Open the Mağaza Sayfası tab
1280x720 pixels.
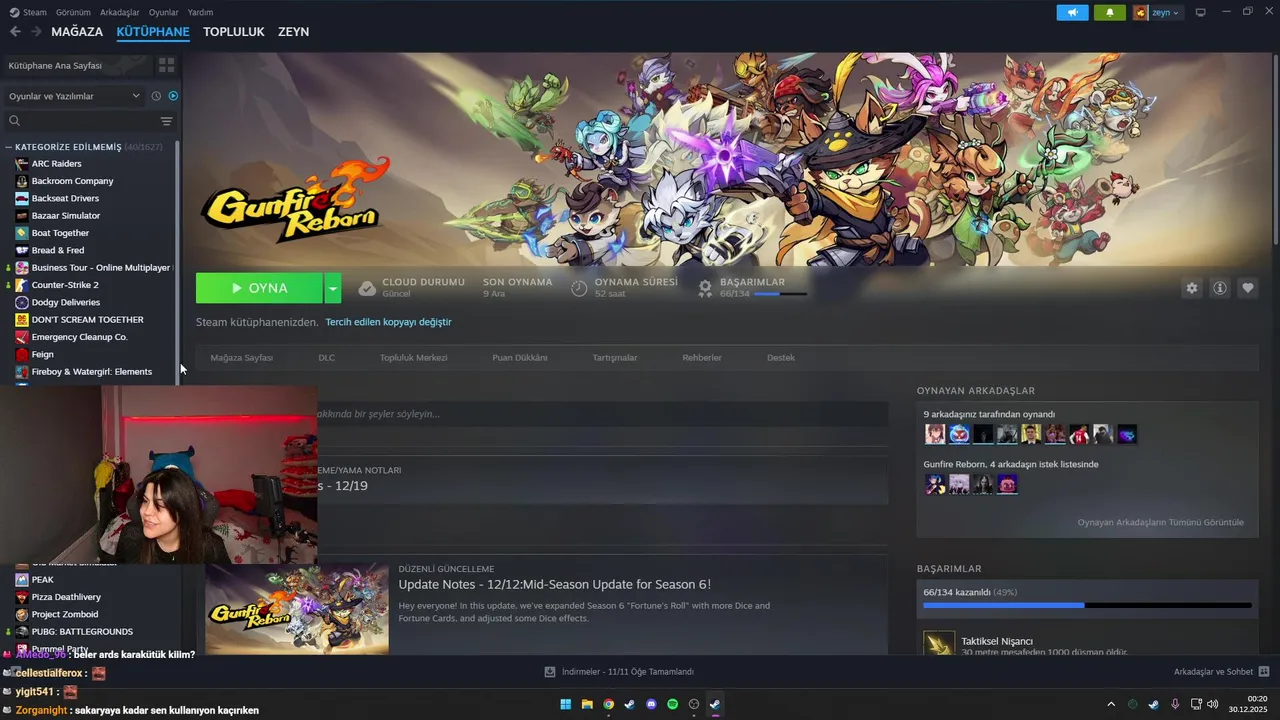pyautogui.click(x=242, y=358)
